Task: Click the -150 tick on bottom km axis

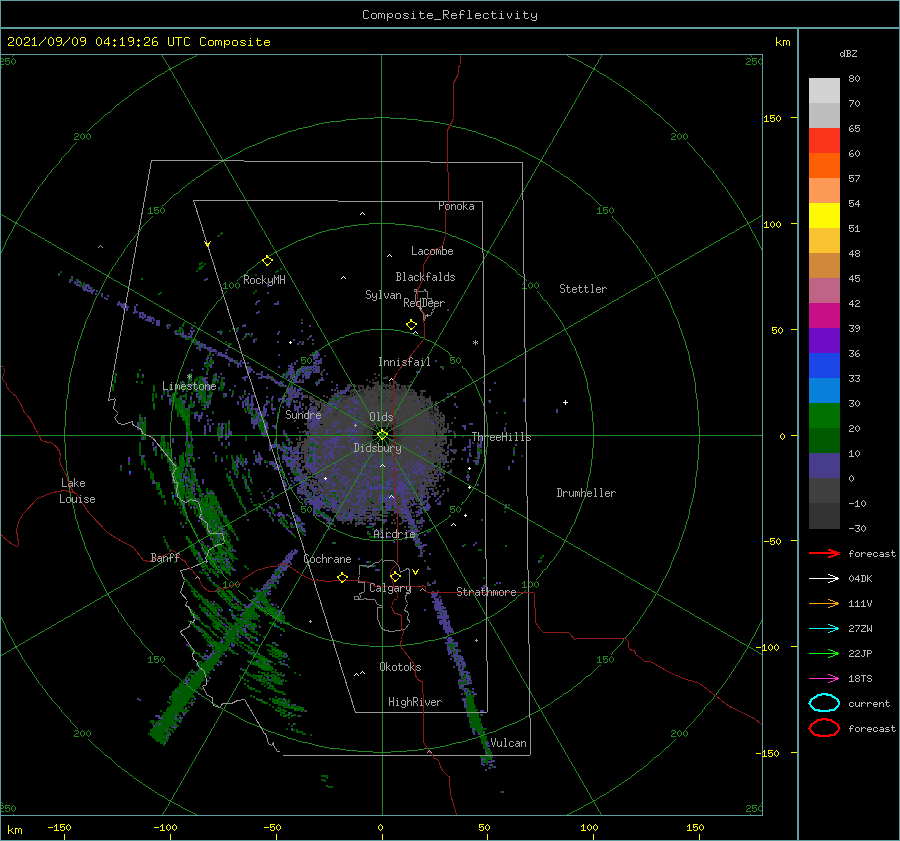Action: pyautogui.click(x=59, y=827)
